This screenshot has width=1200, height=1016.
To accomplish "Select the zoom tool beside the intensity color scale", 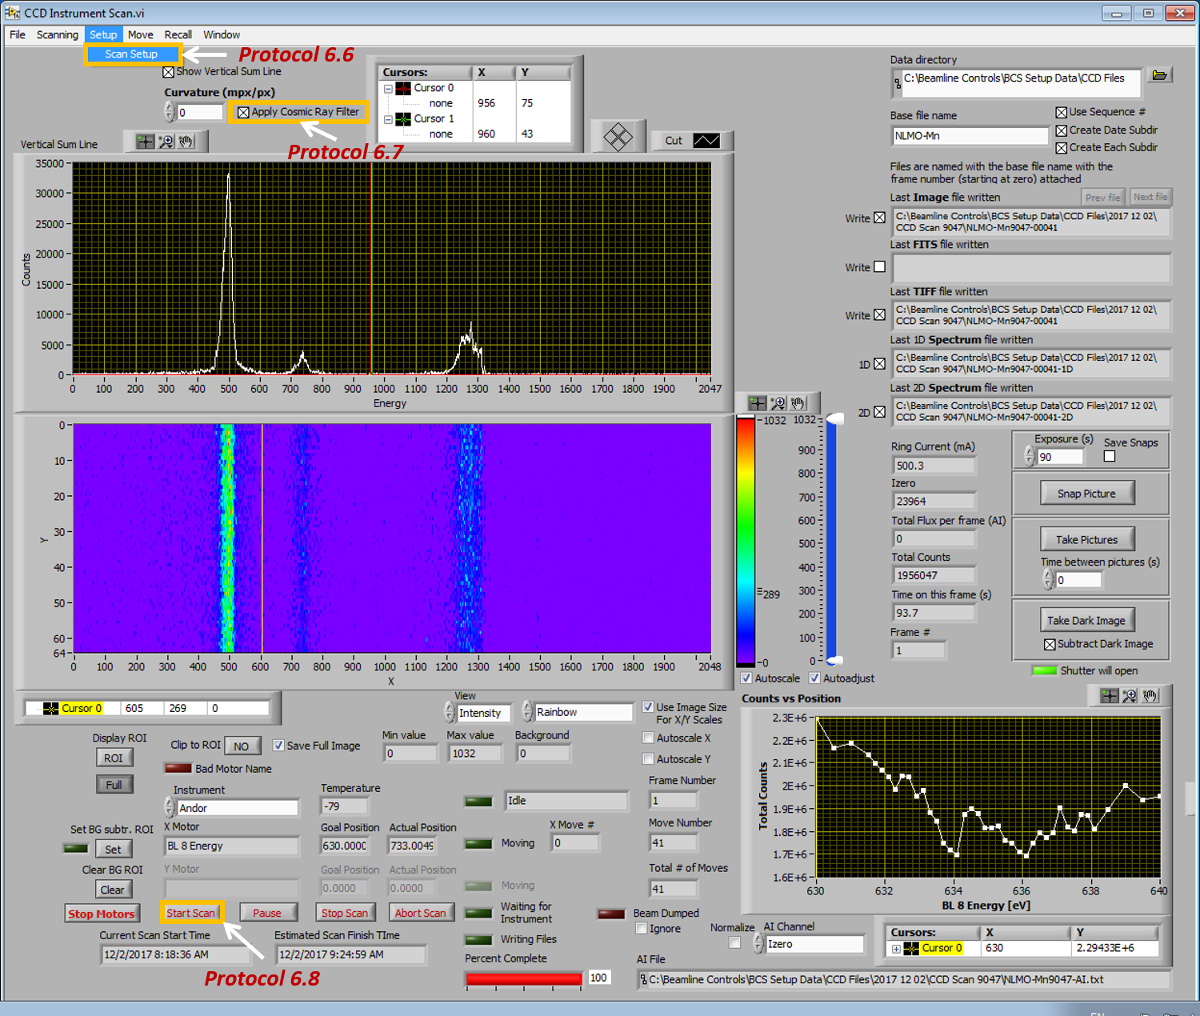I will tap(778, 403).
